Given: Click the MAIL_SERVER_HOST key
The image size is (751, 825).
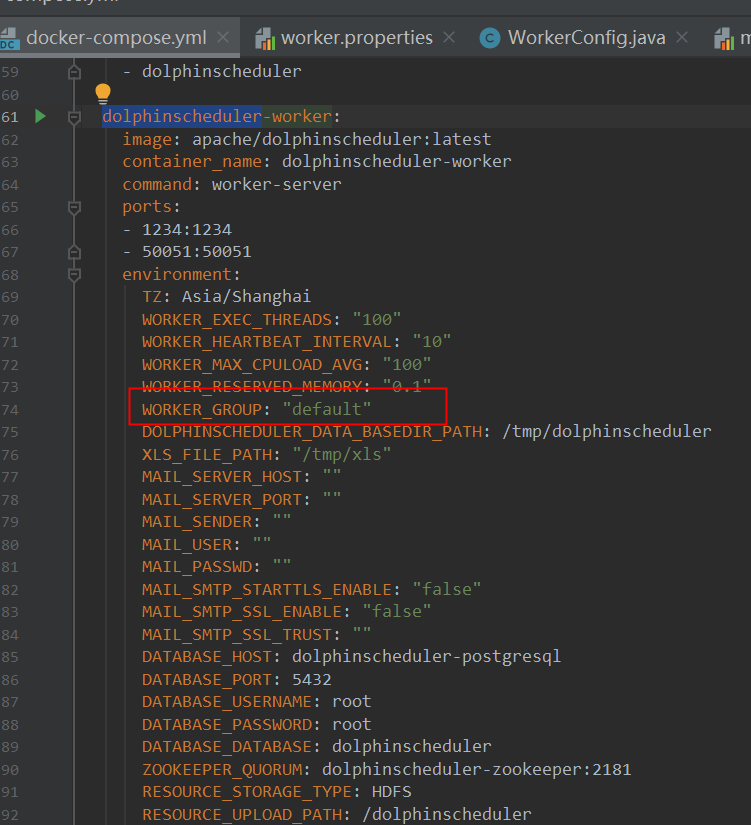Looking at the screenshot, I should click(222, 477).
